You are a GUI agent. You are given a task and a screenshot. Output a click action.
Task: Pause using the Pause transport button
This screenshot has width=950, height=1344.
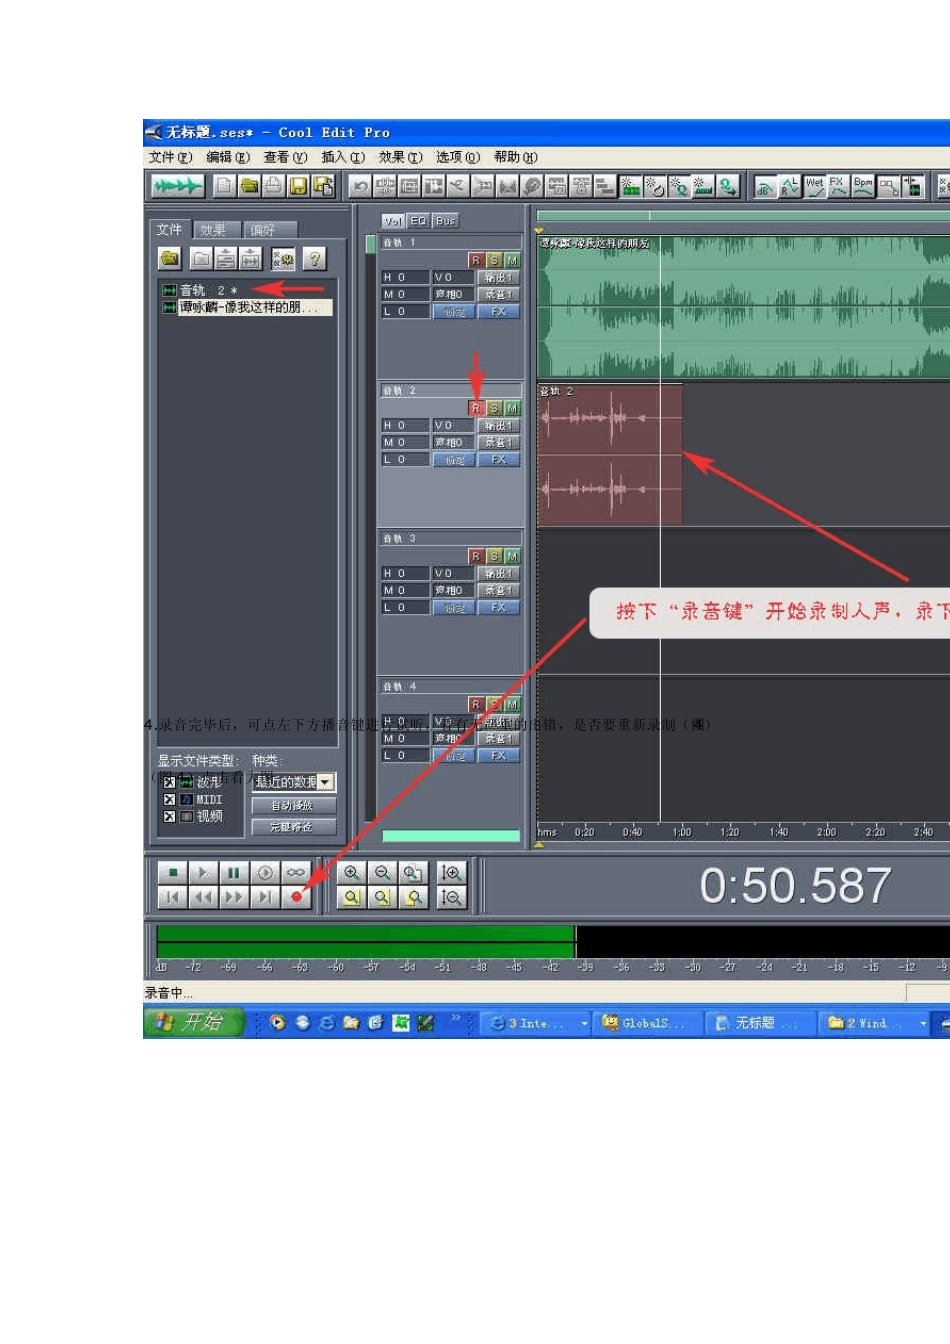[233, 873]
